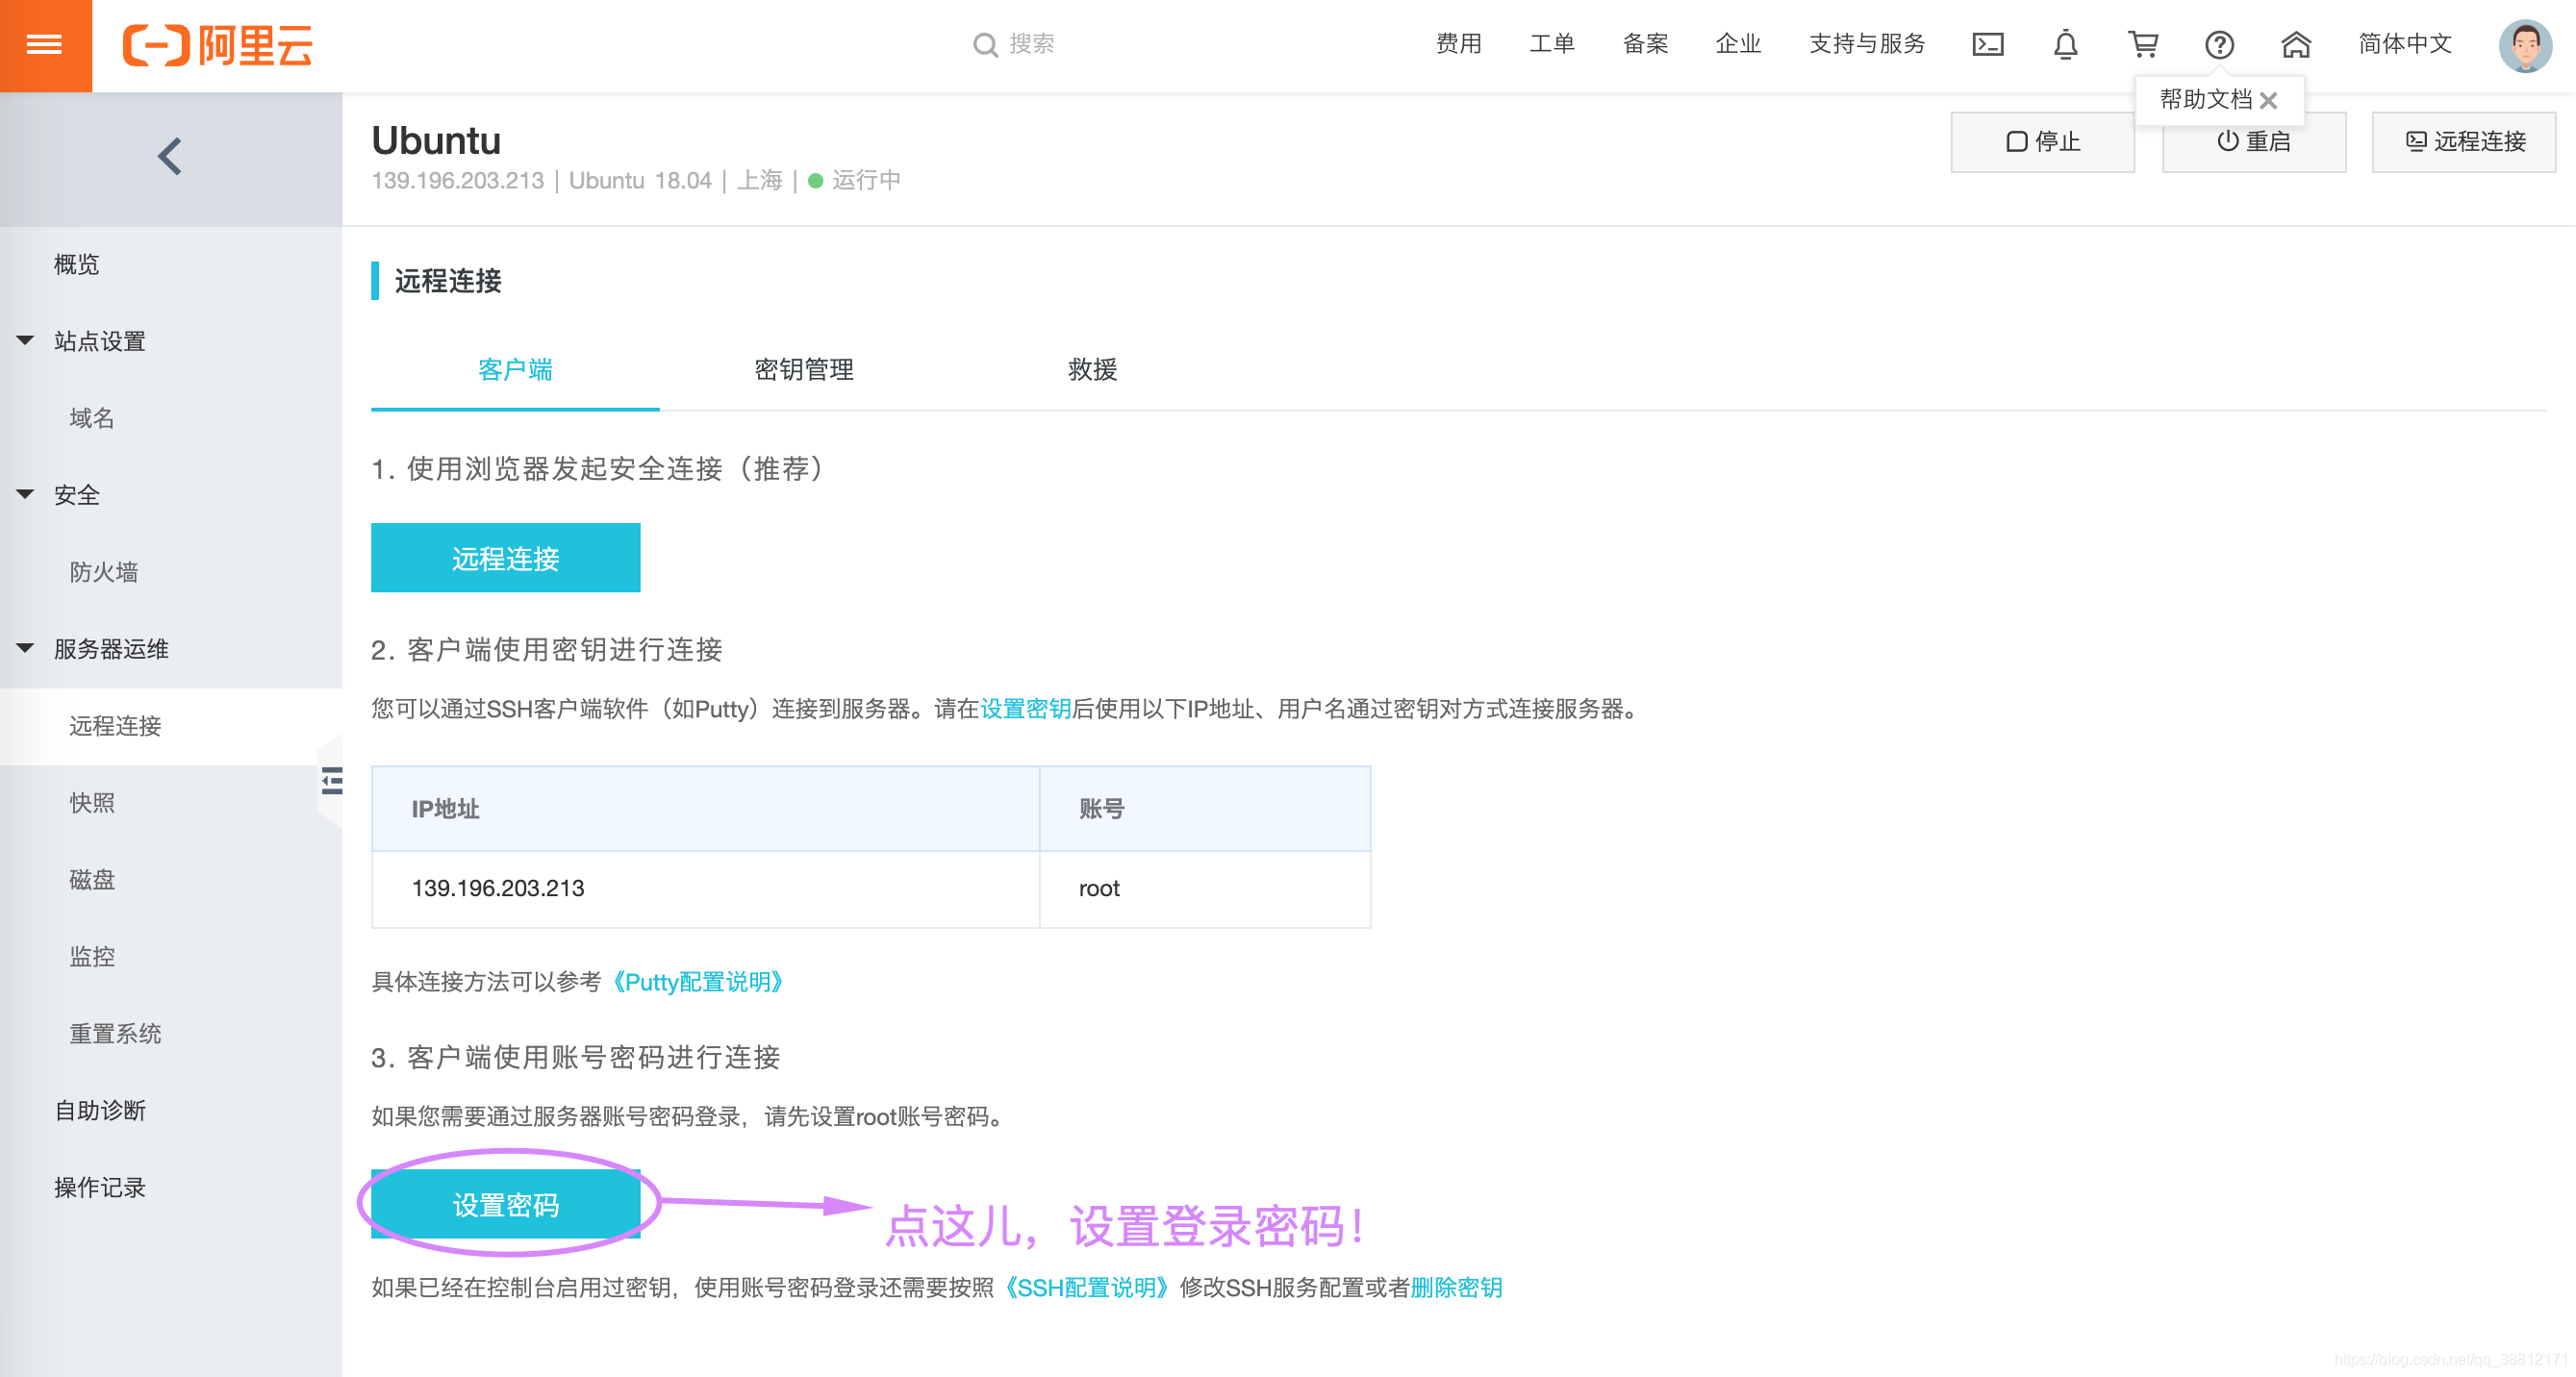This screenshot has width=2576, height=1377.
Task: Collapse the 安全 sidebar group
Action: click(x=26, y=495)
